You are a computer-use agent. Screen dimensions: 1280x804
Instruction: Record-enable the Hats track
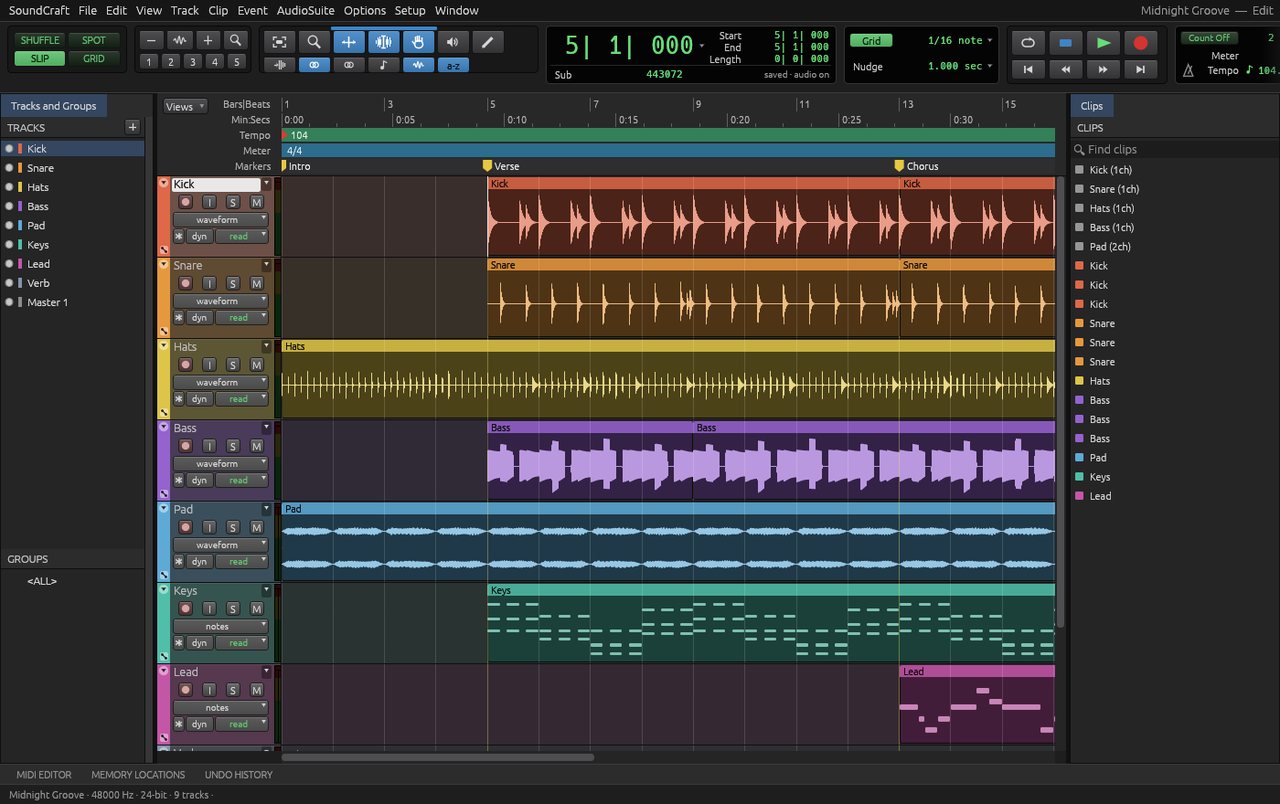[x=185, y=365]
